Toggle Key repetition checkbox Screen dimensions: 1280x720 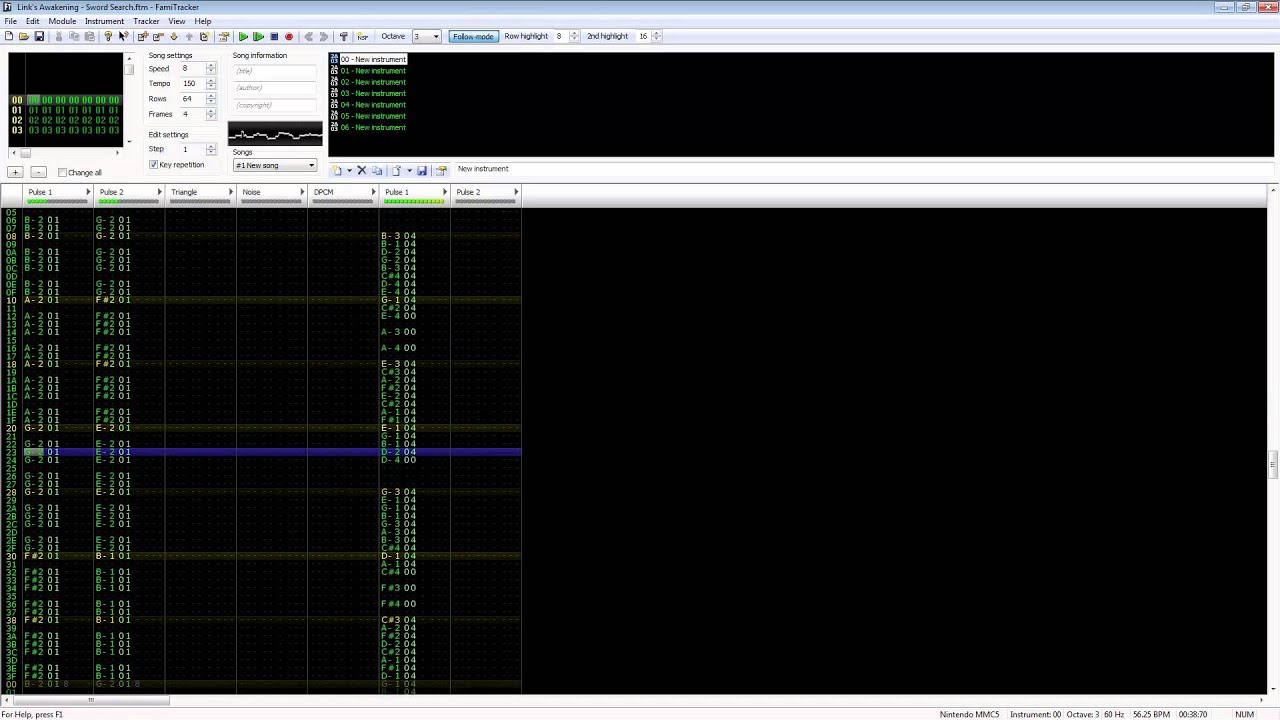pyautogui.click(x=154, y=165)
